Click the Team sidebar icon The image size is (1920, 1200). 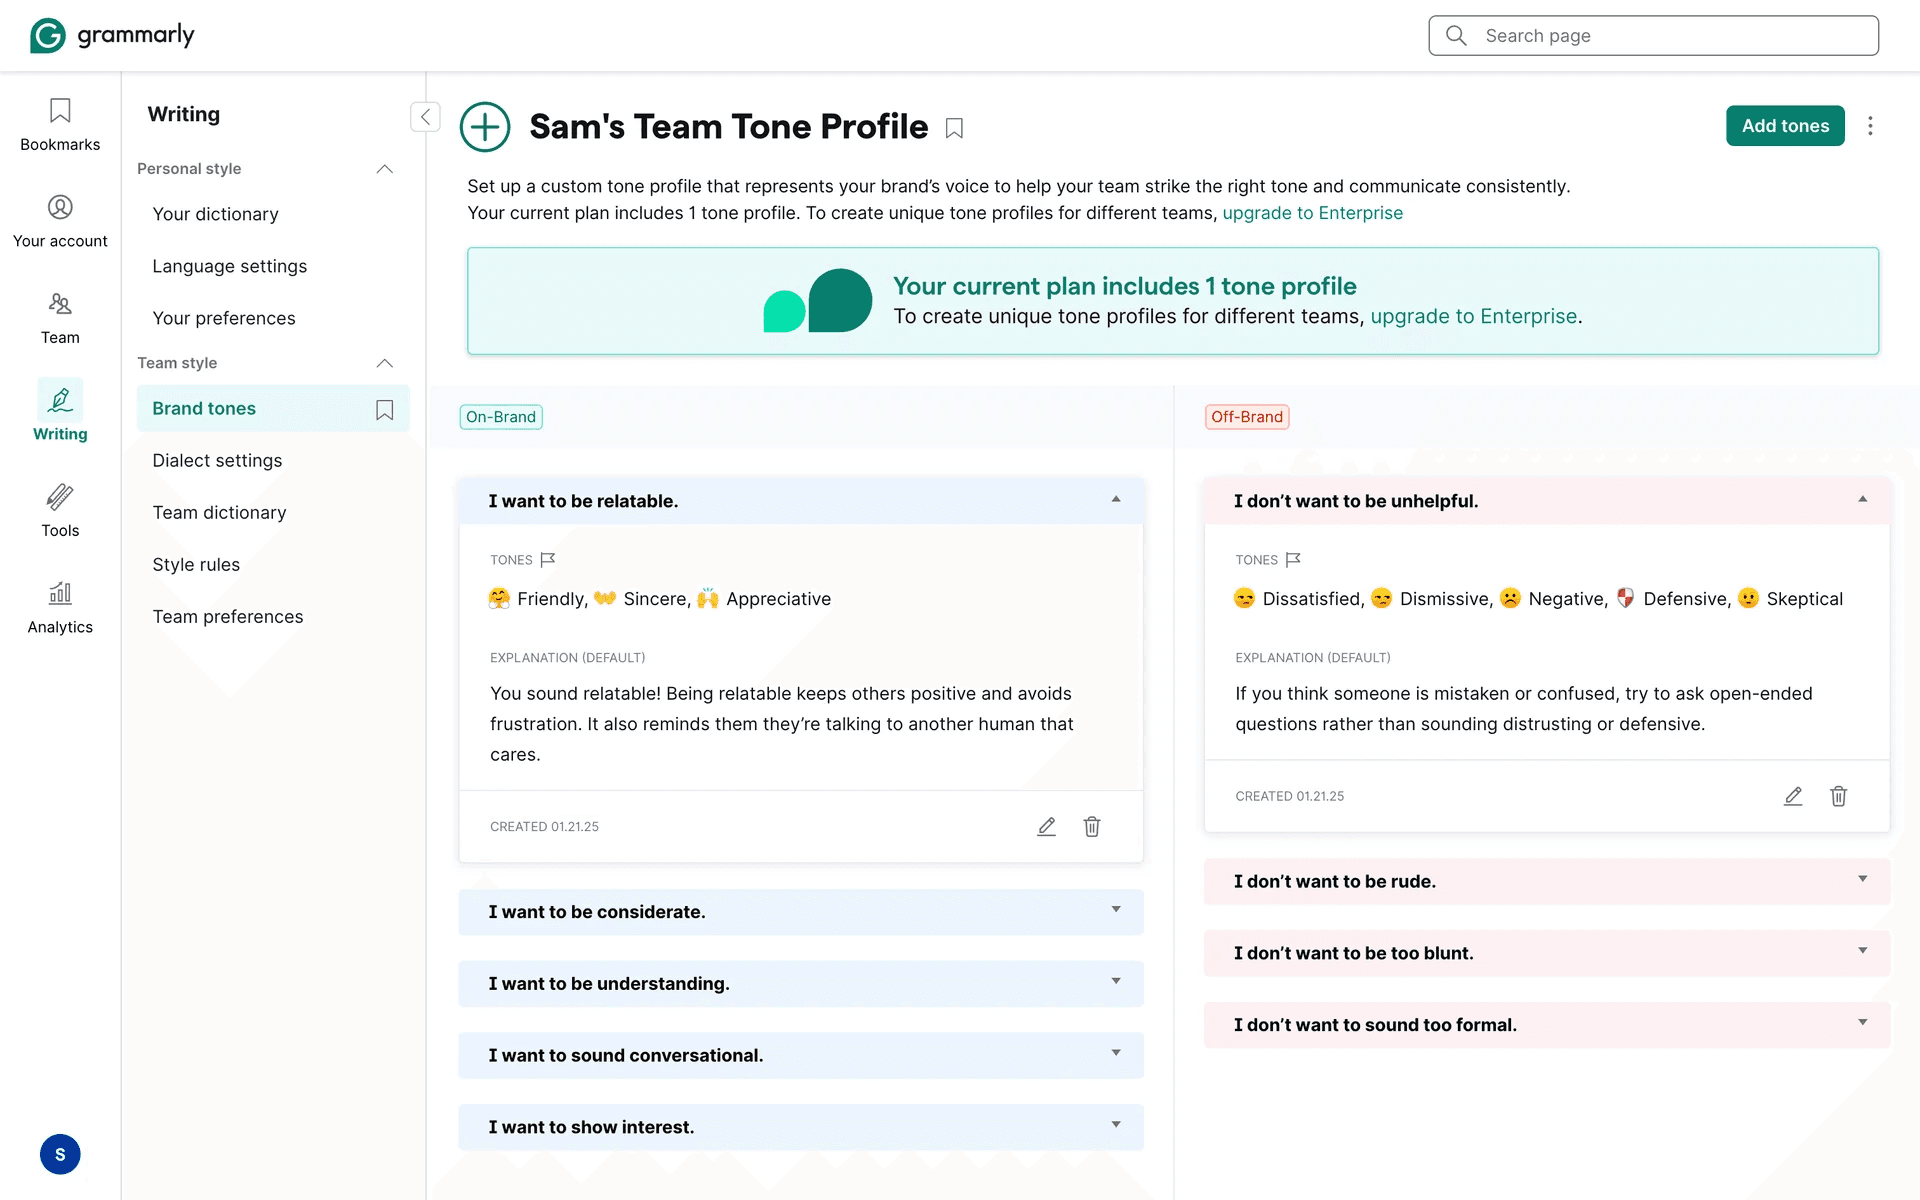[x=60, y=317]
